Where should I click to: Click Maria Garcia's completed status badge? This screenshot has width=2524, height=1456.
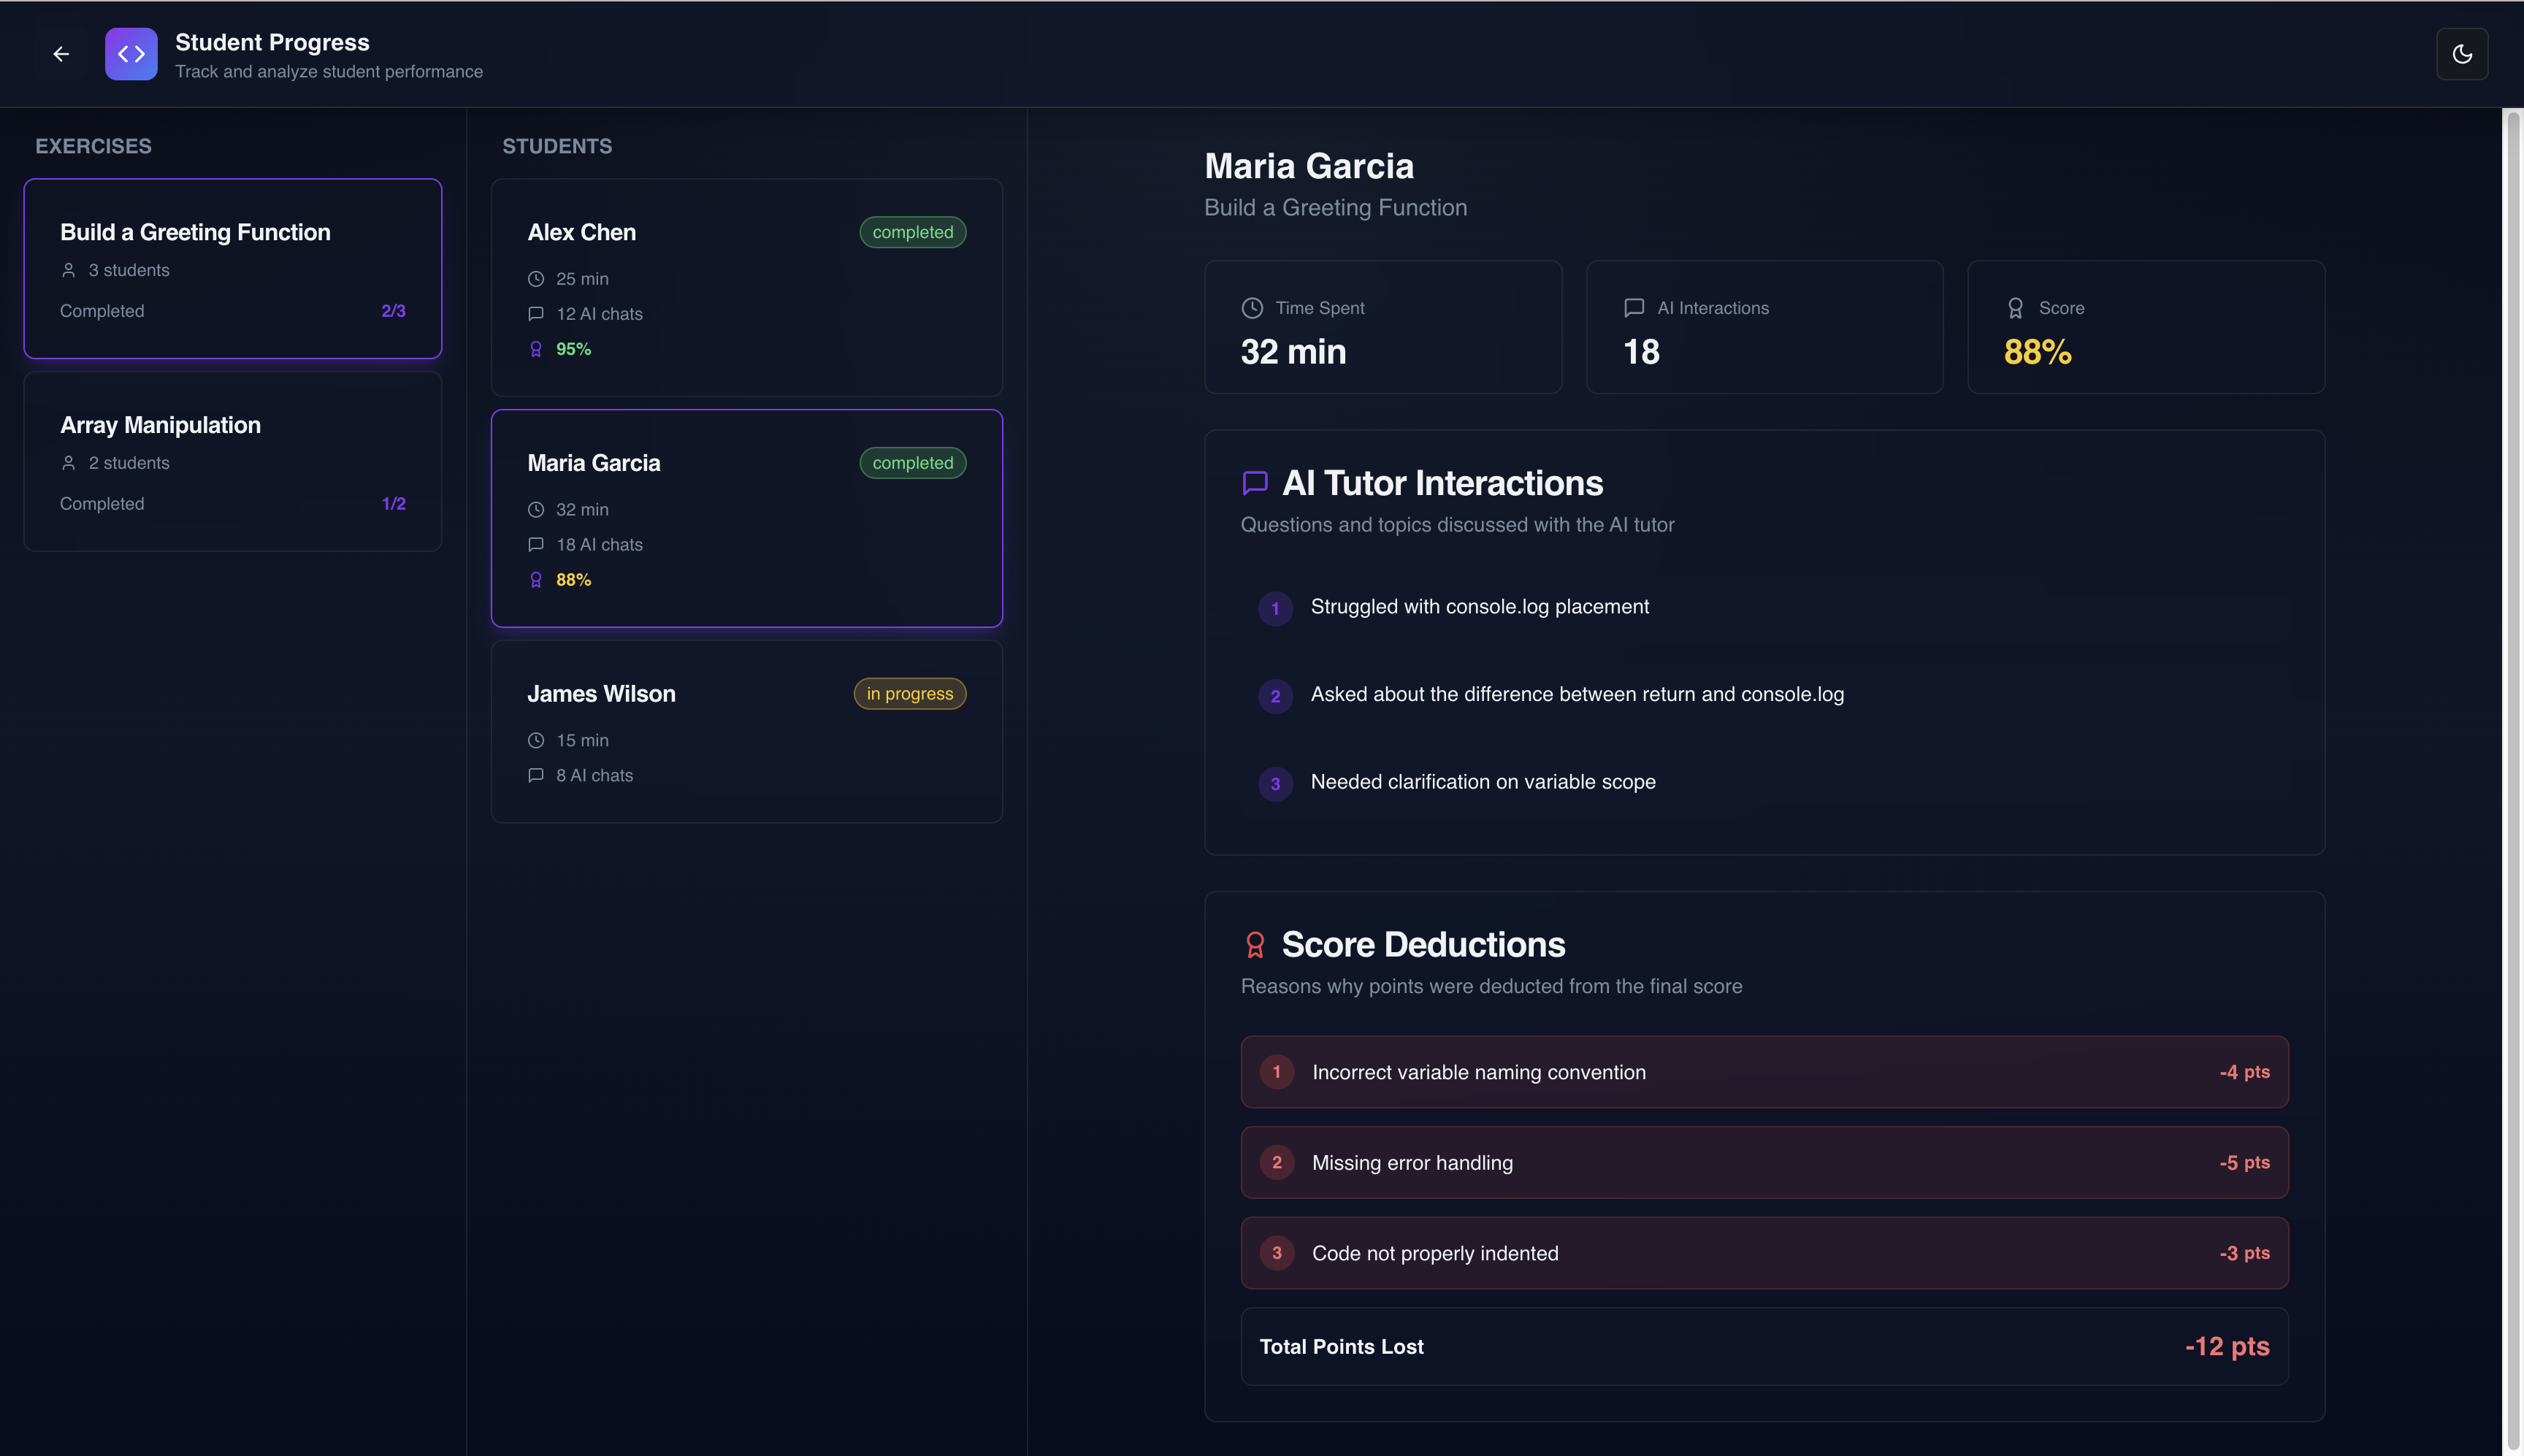(912, 463)
